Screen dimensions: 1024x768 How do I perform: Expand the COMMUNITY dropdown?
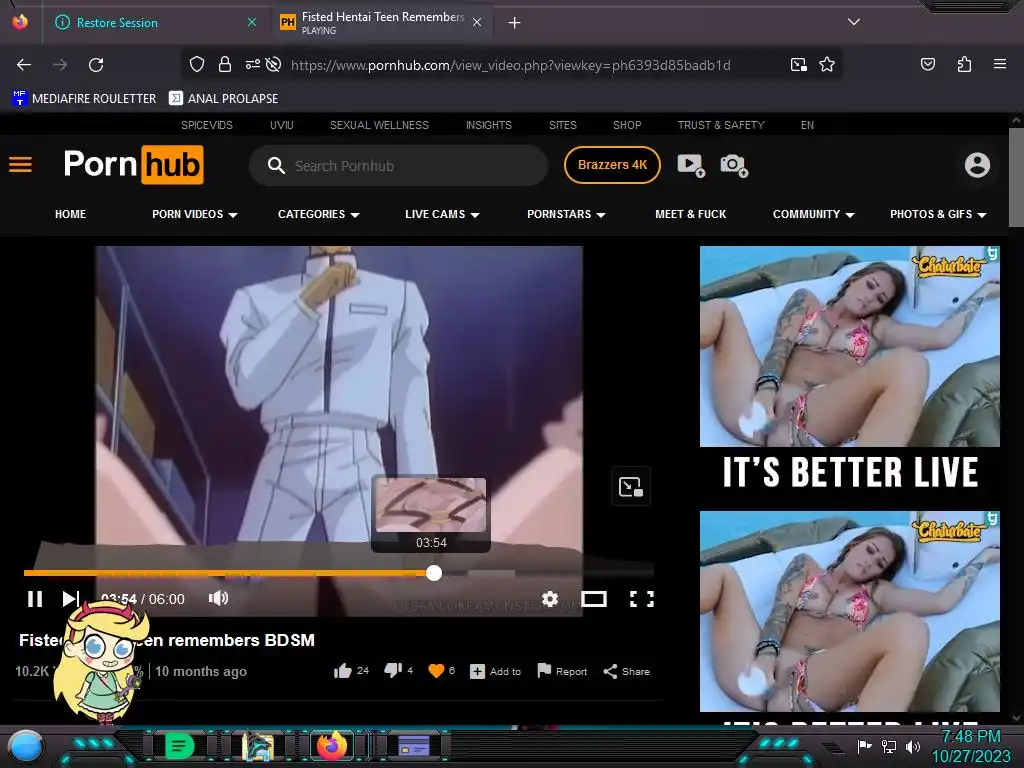[814, 214]
